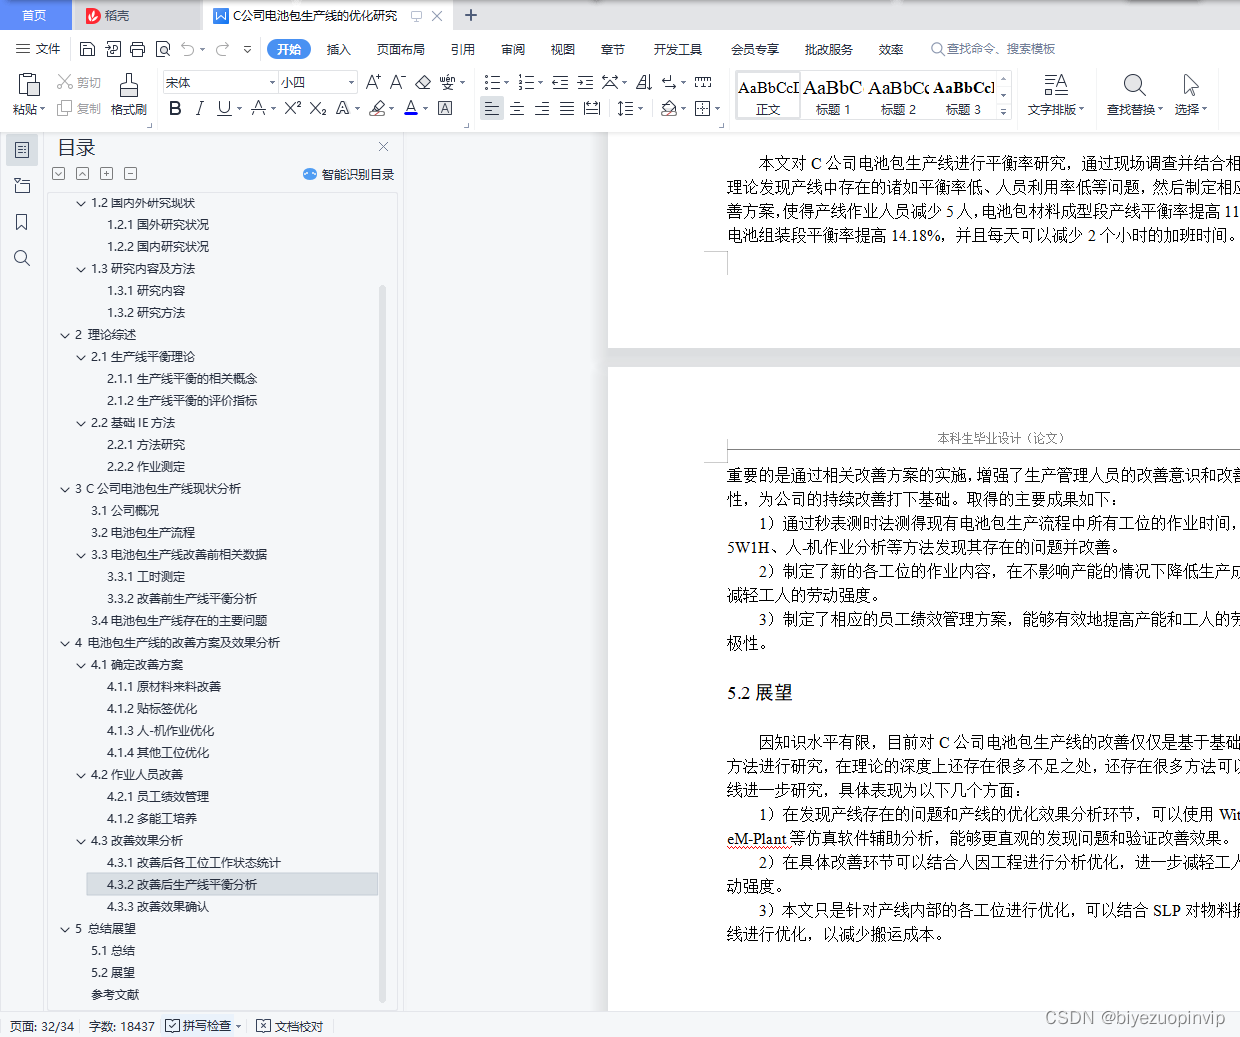This screenshot has width=1240, height=1037.
Task: Collapse the 5 总结展望 section
Action: coord(65,929)
